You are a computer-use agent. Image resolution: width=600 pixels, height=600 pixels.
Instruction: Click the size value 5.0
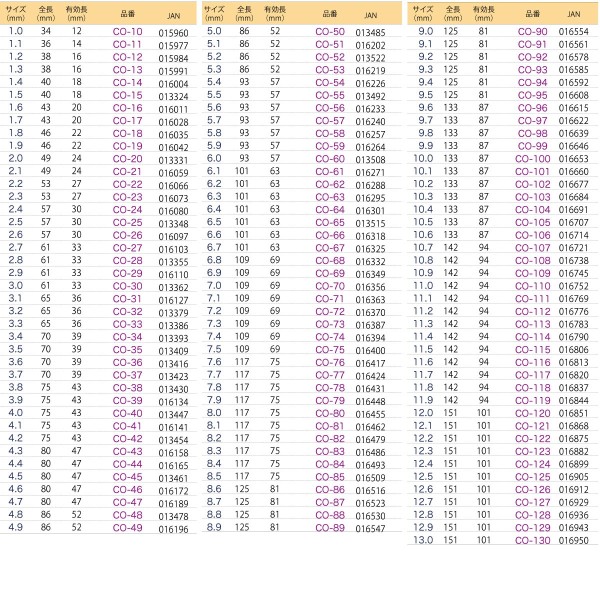[x=214, y=31]
